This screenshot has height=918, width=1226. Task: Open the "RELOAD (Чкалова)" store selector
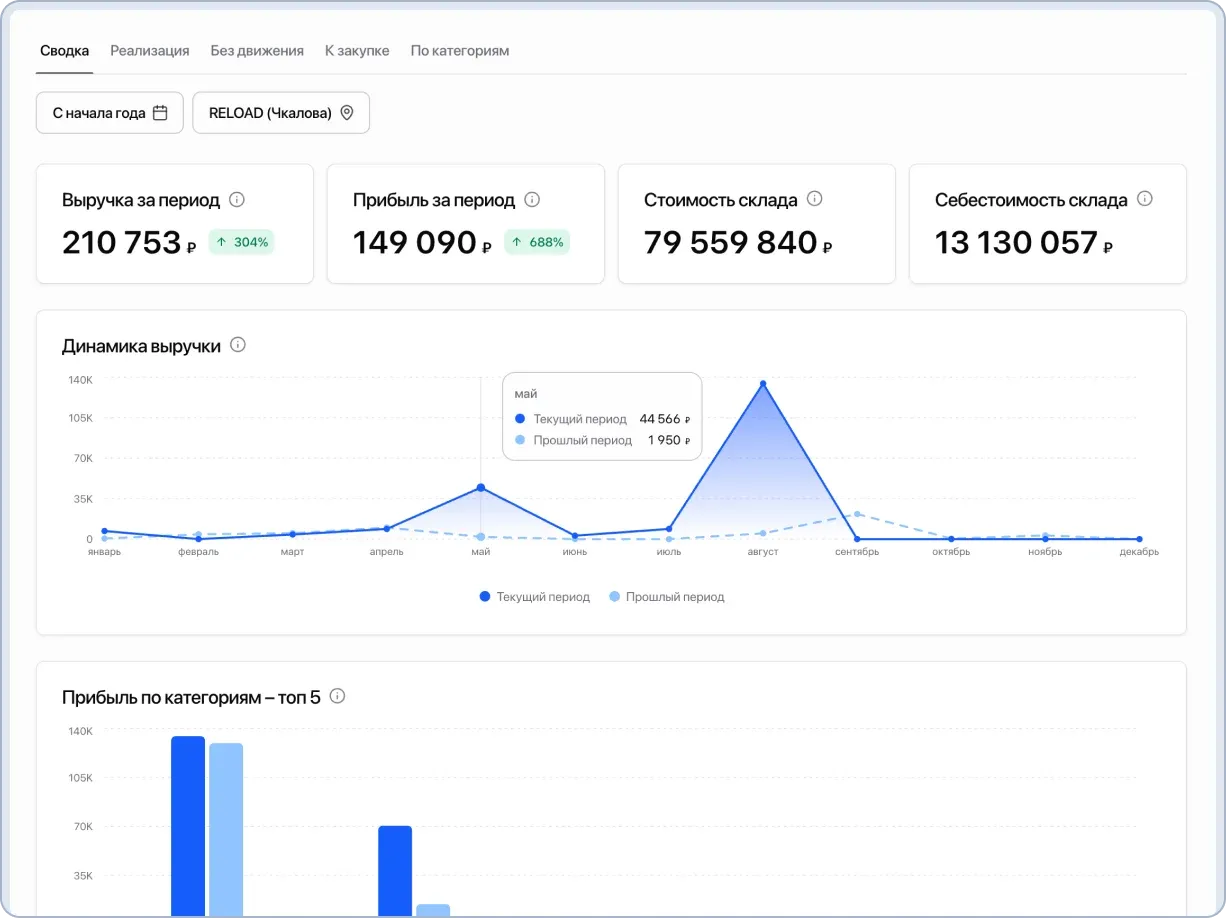click(x=281, y=112)
